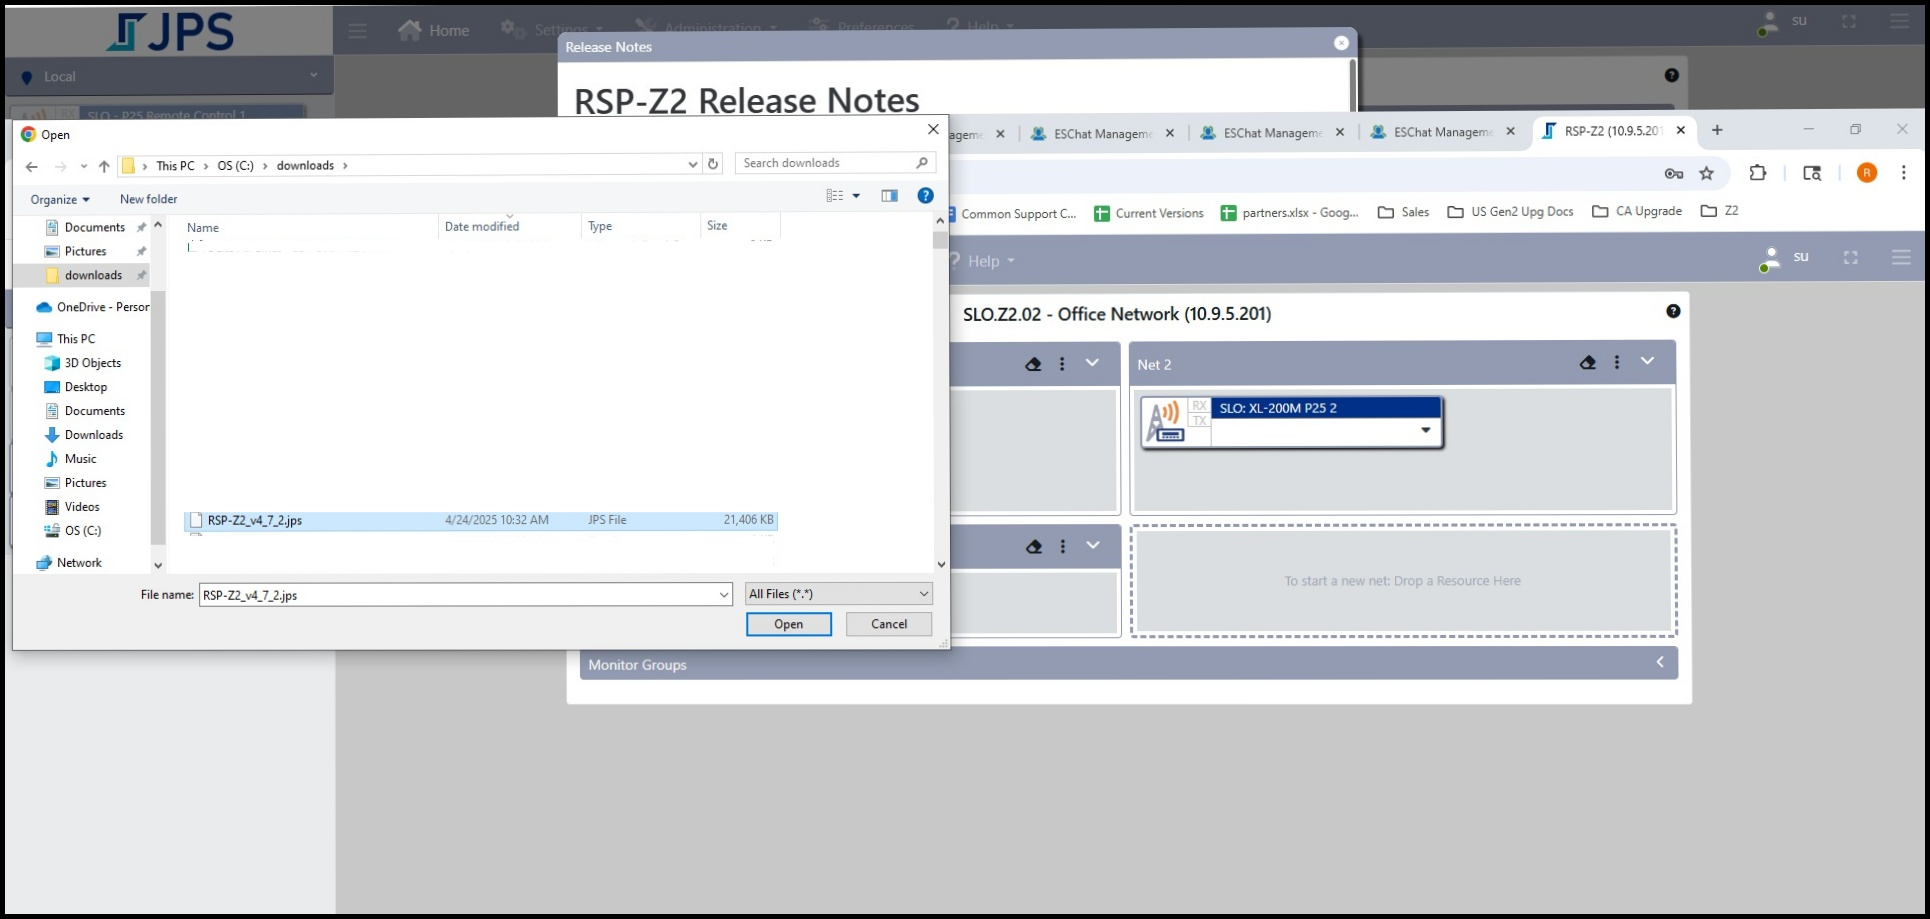Open the File name history dropdown
1930x919 pixels.
point(724,595)
